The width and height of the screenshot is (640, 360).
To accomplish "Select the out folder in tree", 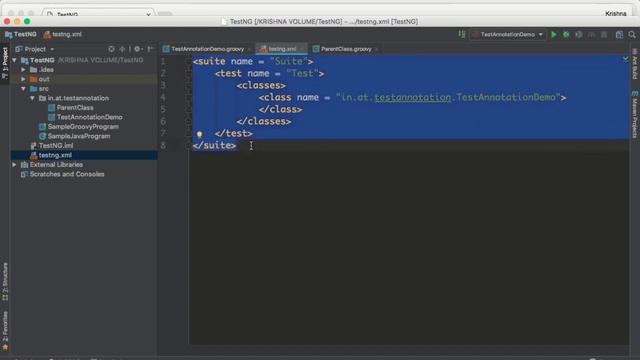I will point(44,79).
